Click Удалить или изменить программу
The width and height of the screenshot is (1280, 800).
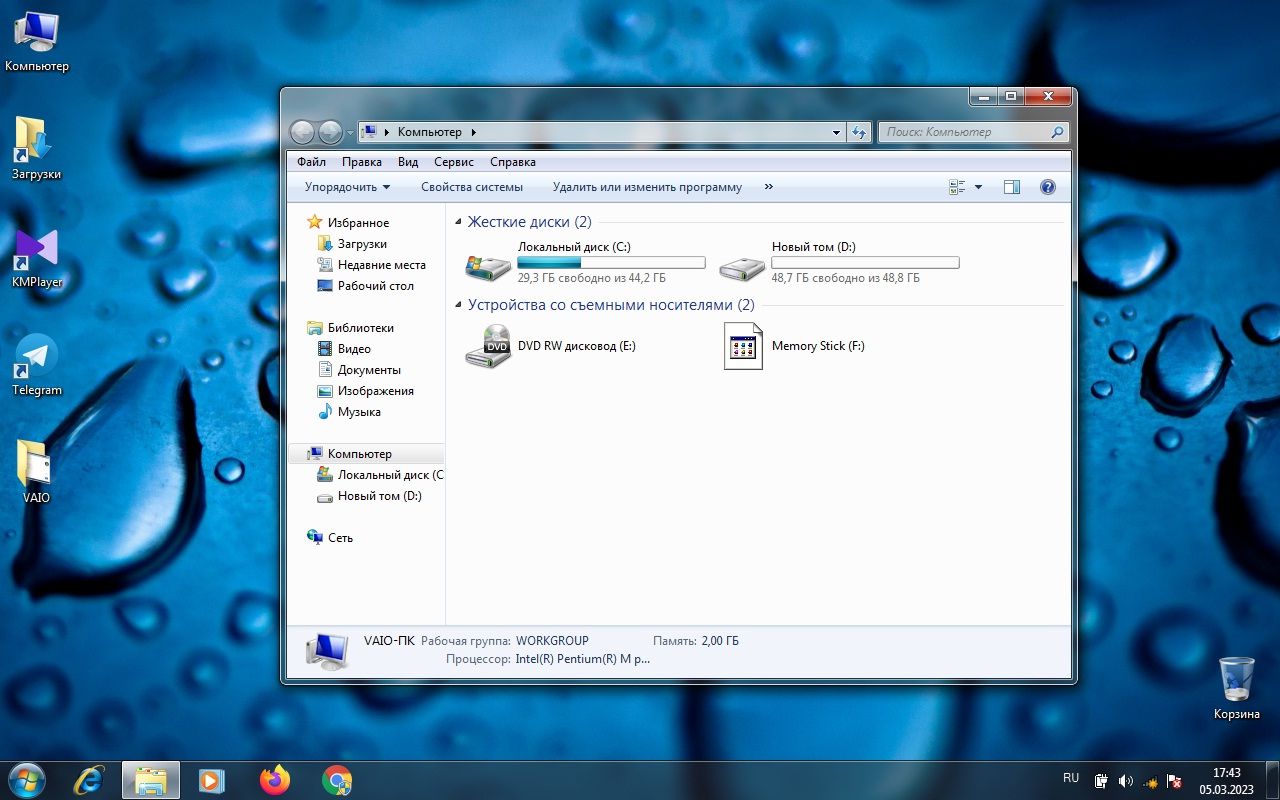(647, 187)
